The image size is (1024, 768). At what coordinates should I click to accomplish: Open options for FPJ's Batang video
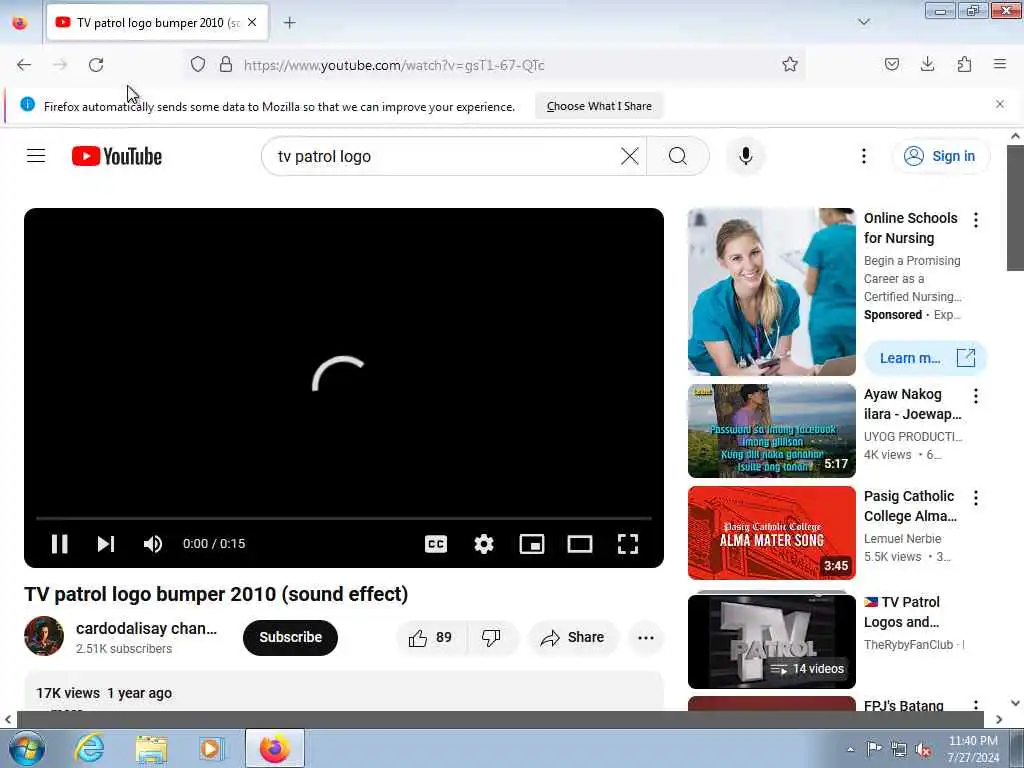pyautogui.click(x=976, y=705)
